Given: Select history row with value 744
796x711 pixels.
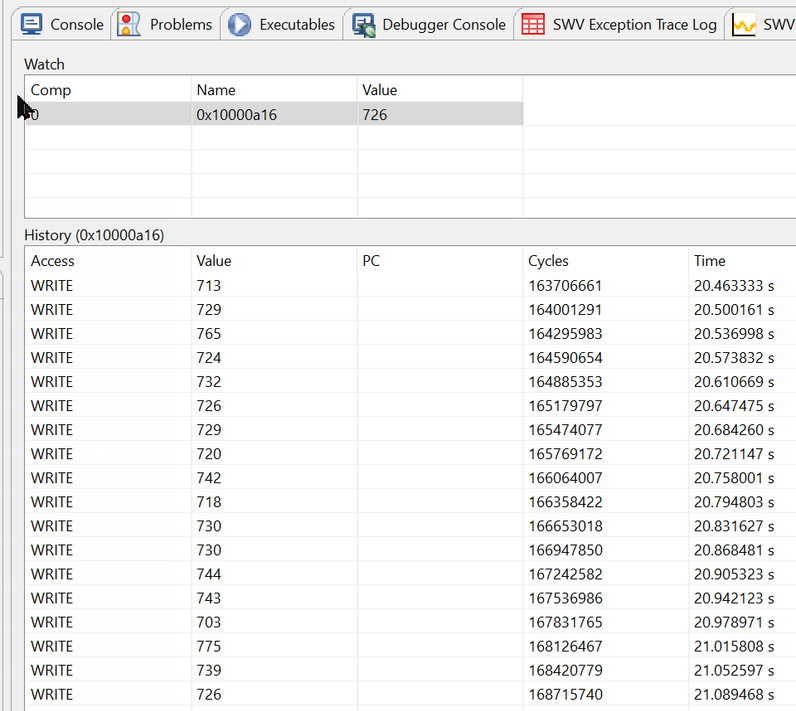Looking at the screenshot, I should (x=410, y=574).
